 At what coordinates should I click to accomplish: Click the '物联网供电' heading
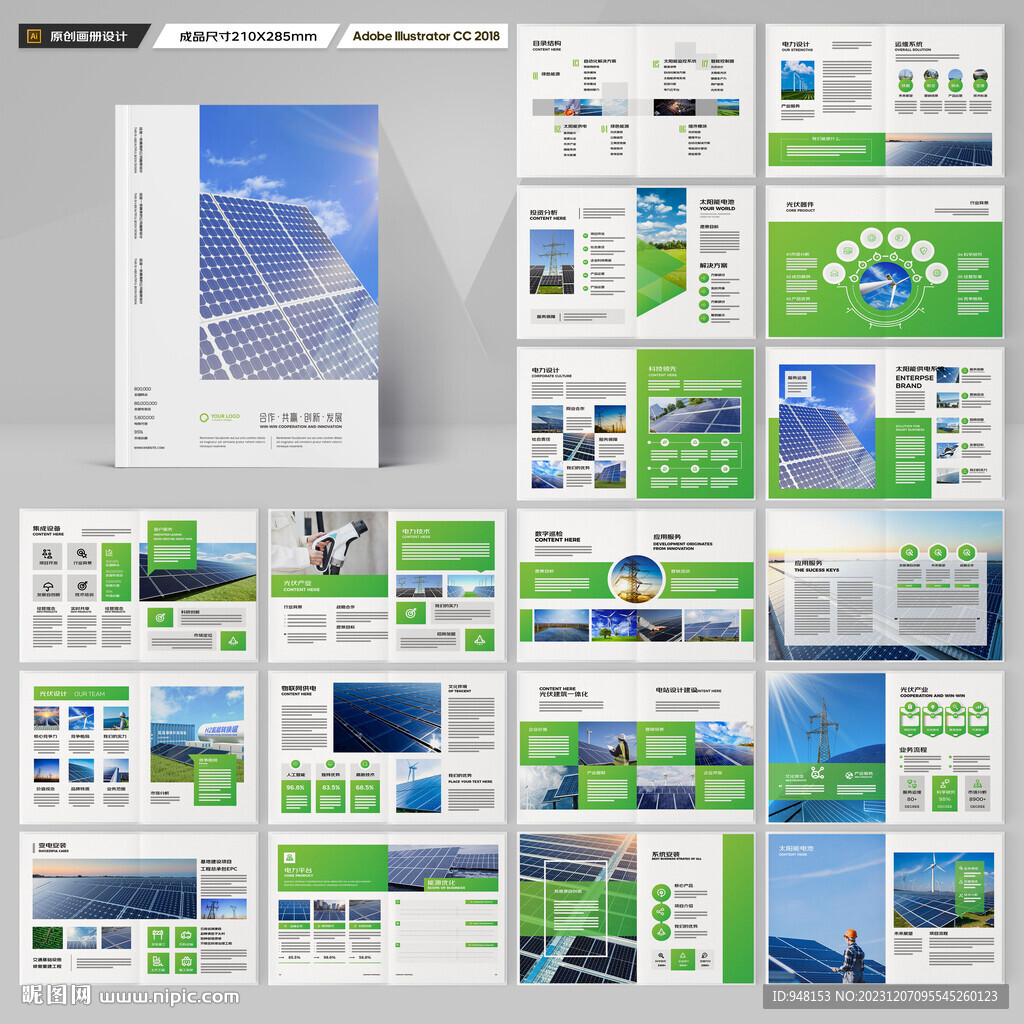[x=299, y=688]
